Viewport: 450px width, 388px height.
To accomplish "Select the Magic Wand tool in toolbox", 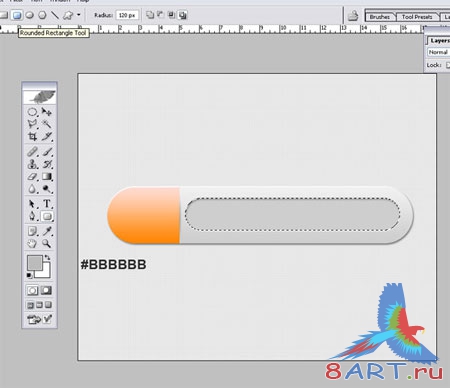I will click(x=47, y=124).
